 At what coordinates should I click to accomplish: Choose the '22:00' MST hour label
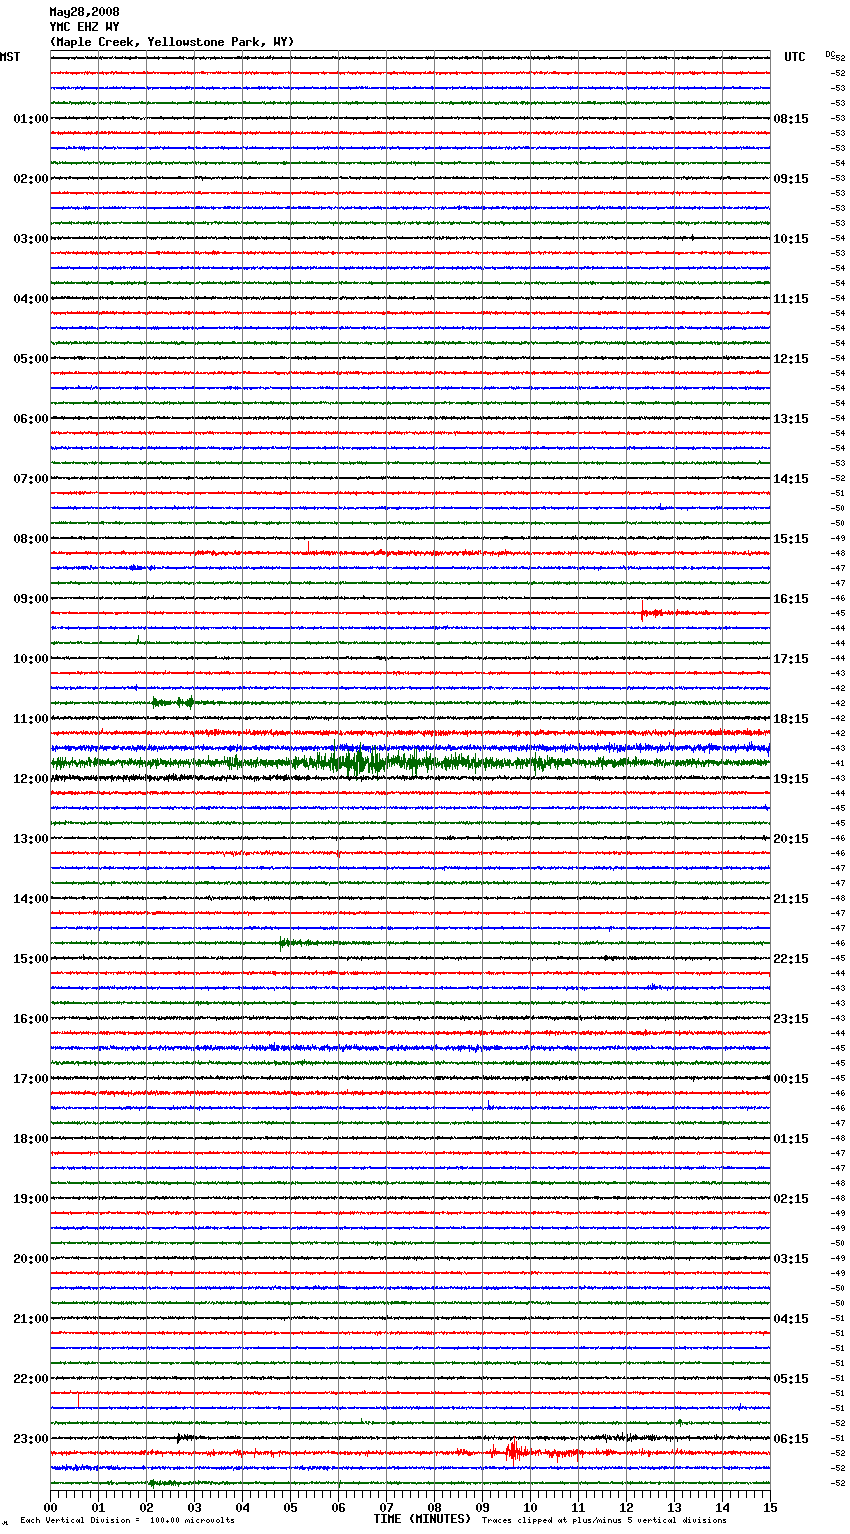(x=31, y=1379)
